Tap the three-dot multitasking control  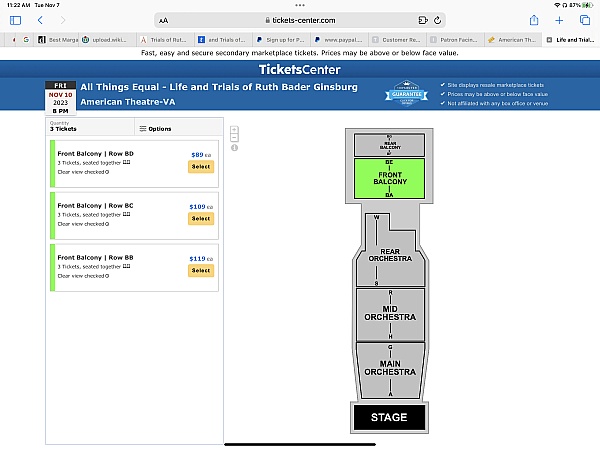coord(300,5)
